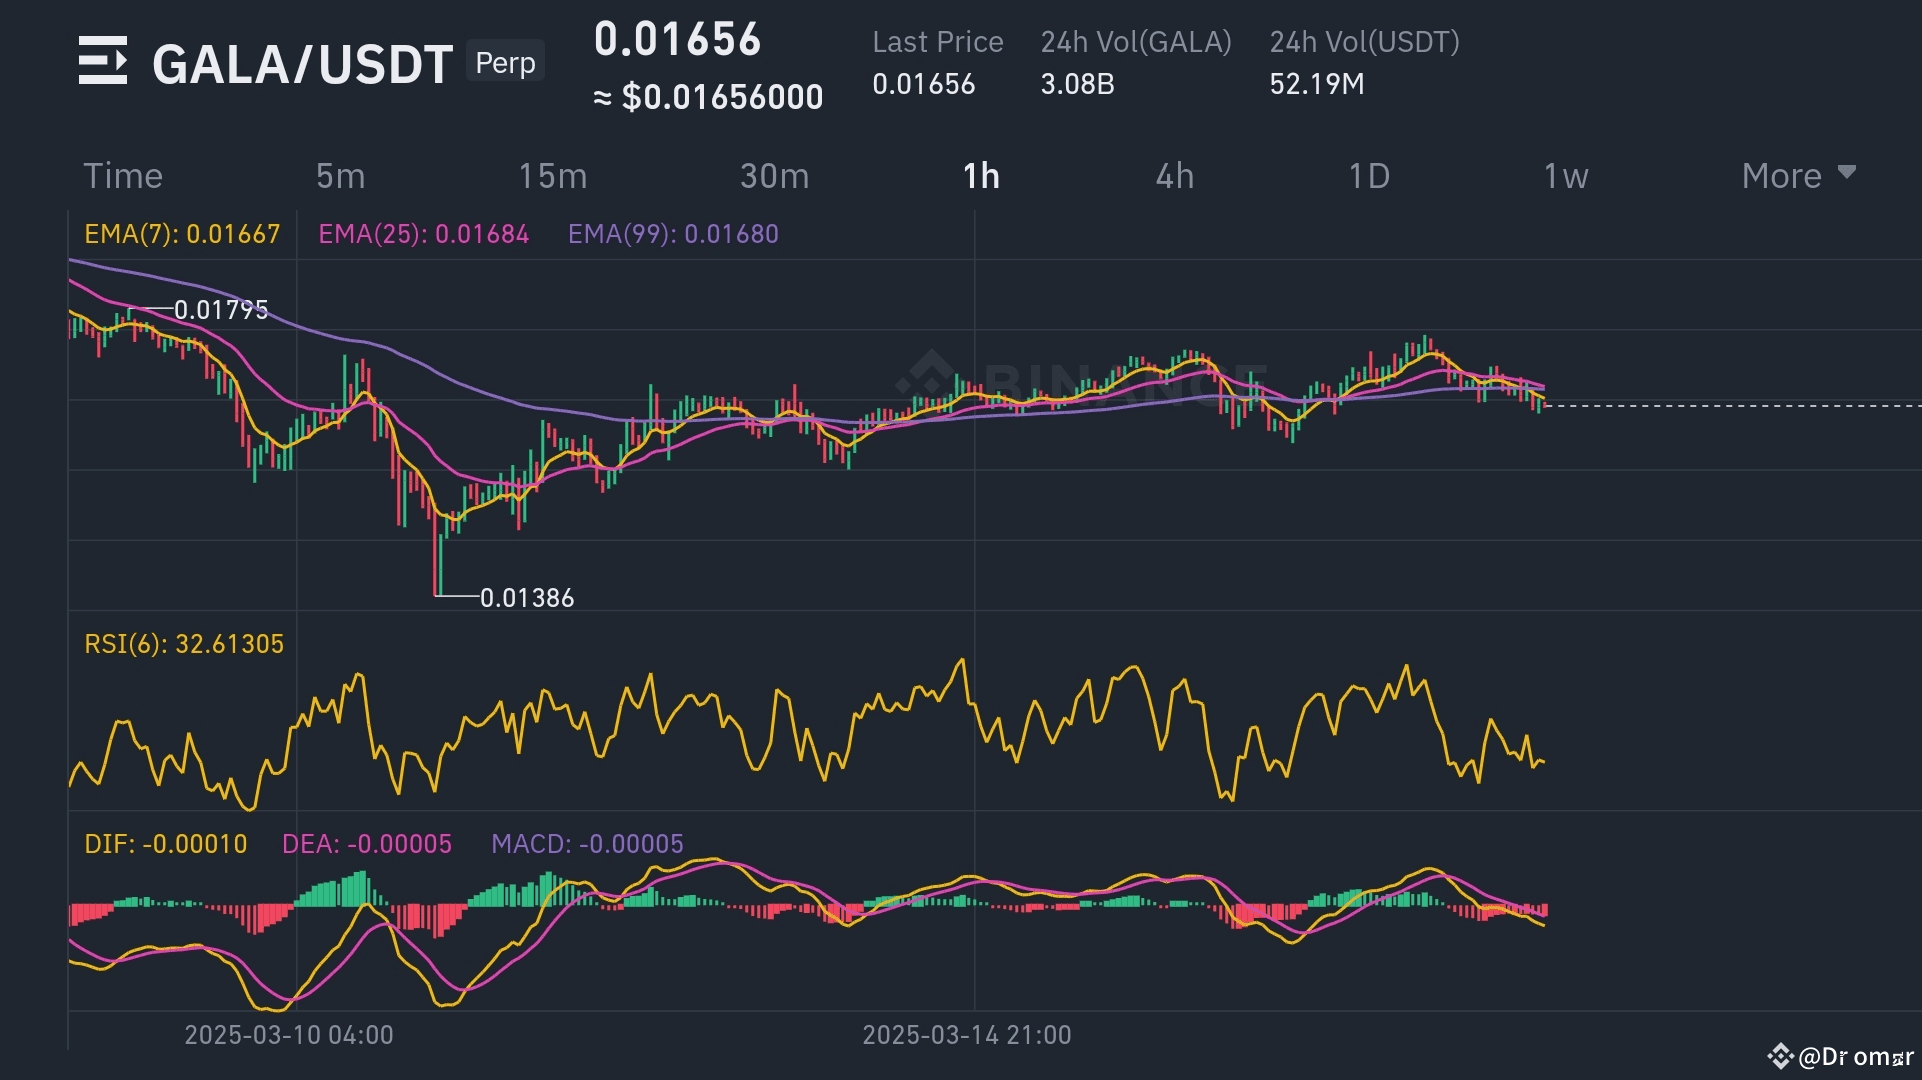Select the 5m timeframe tab

pos(340,176)
